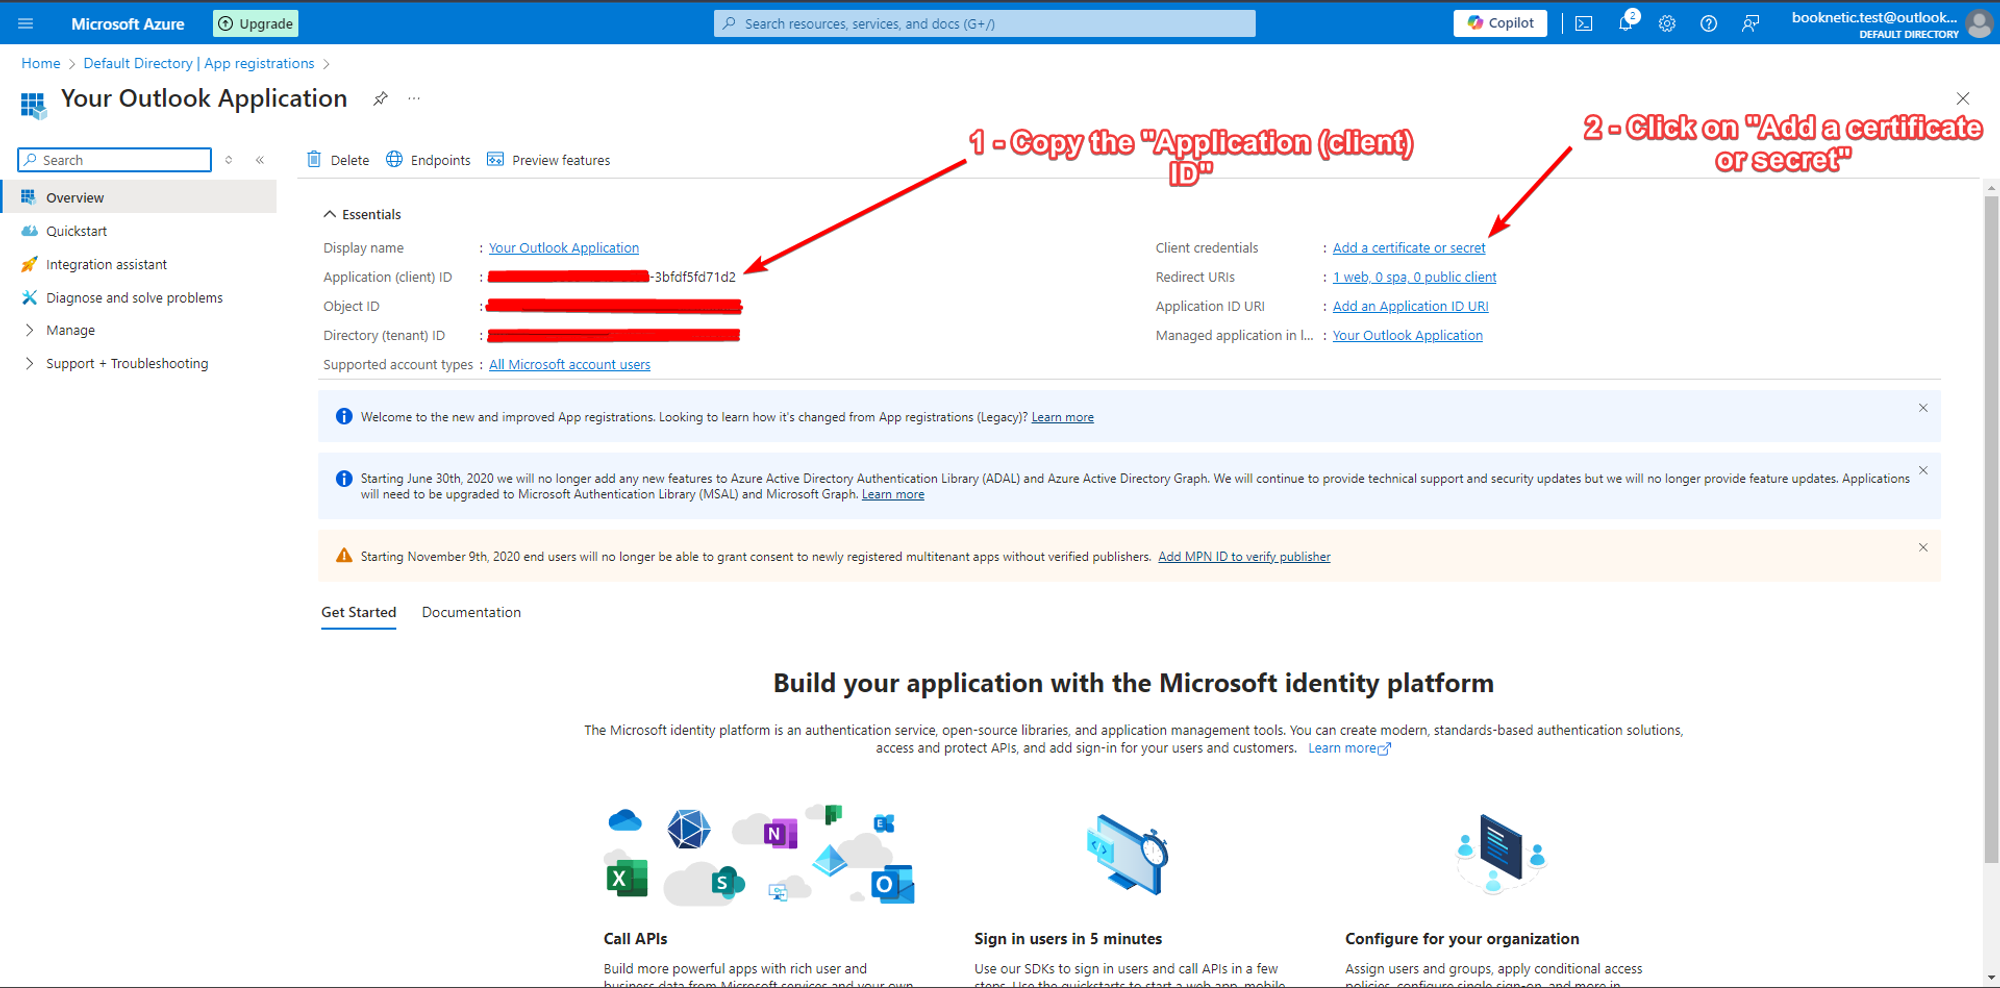Go to Default Directory App registrations breadcrumb
The width and height of the screenshot is (2000, 988).
199,63
